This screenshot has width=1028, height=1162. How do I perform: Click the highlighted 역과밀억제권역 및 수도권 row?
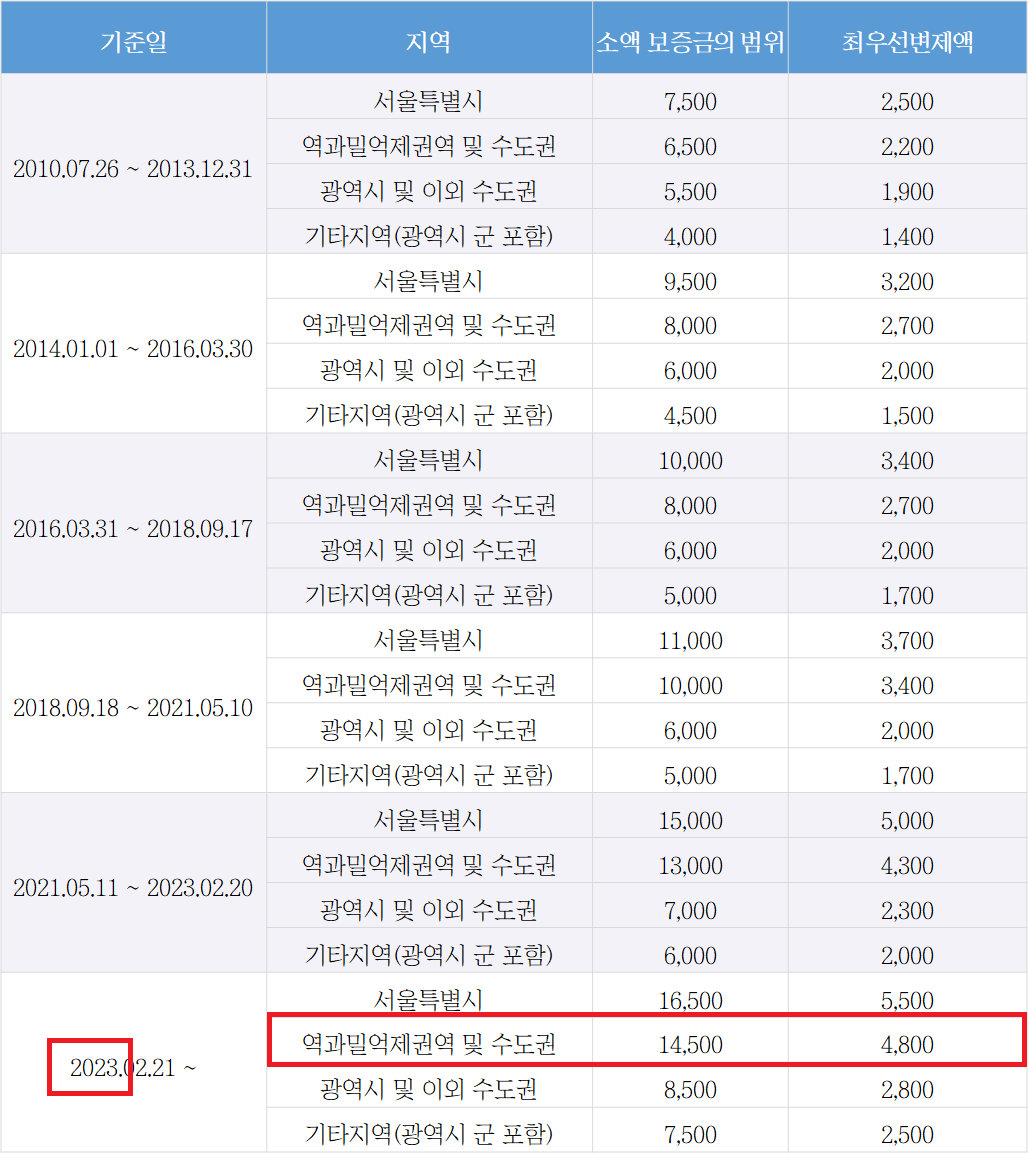(429, 1044)
